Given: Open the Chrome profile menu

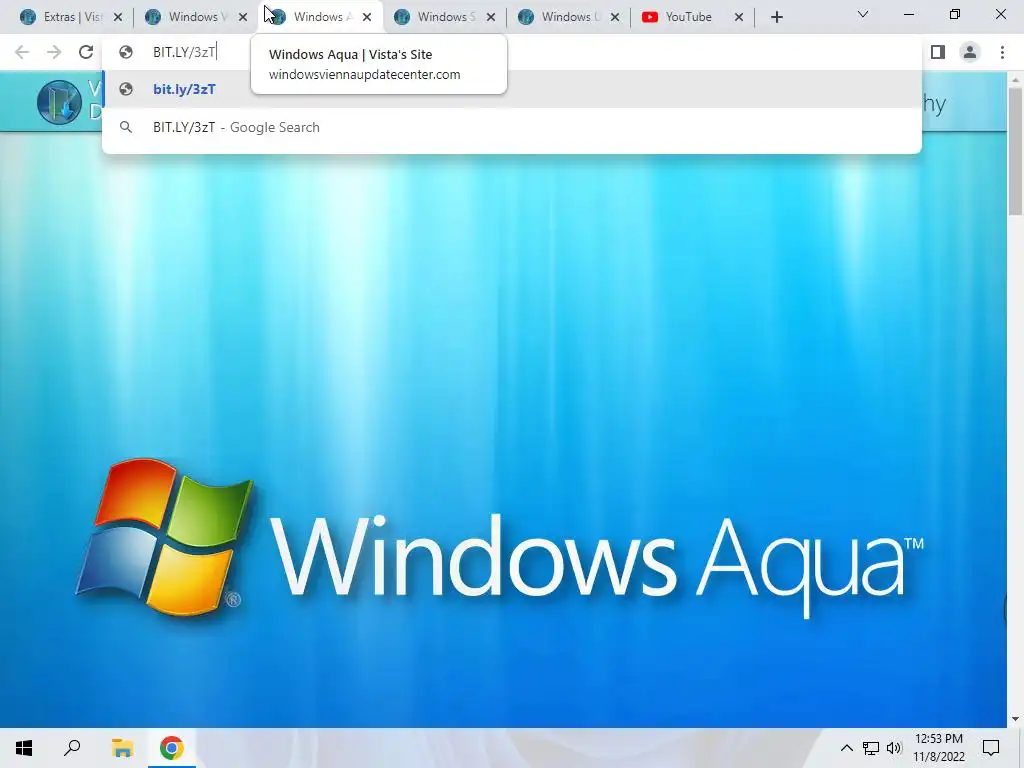Looking at the screenshot, I should pyautogui.click(x=970, y=52).
